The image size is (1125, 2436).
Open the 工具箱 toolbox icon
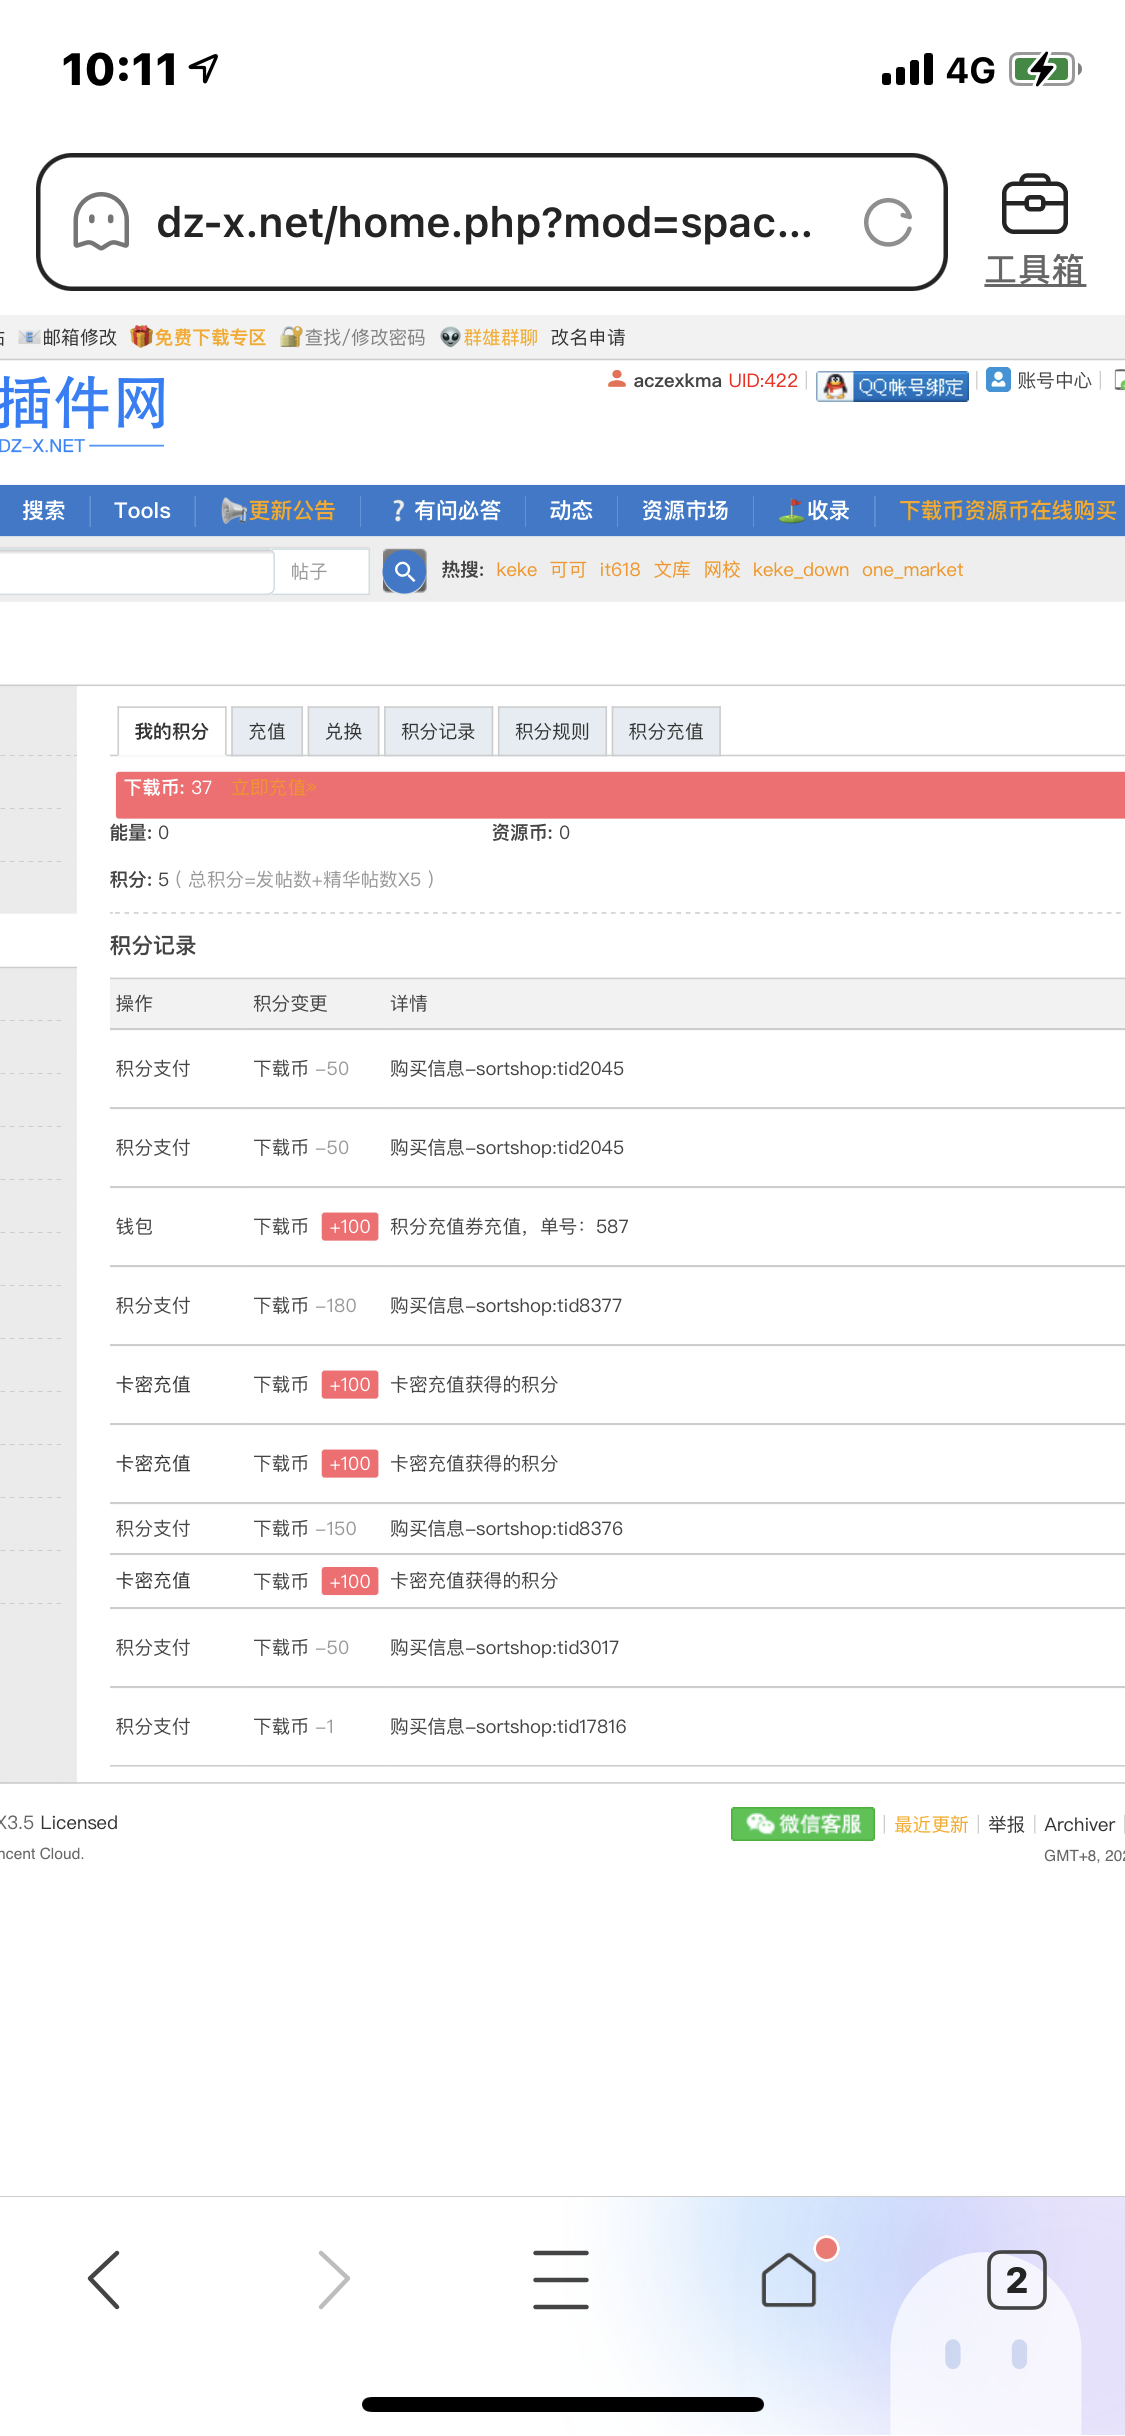pyautogui.click(x=1035, y=230)
